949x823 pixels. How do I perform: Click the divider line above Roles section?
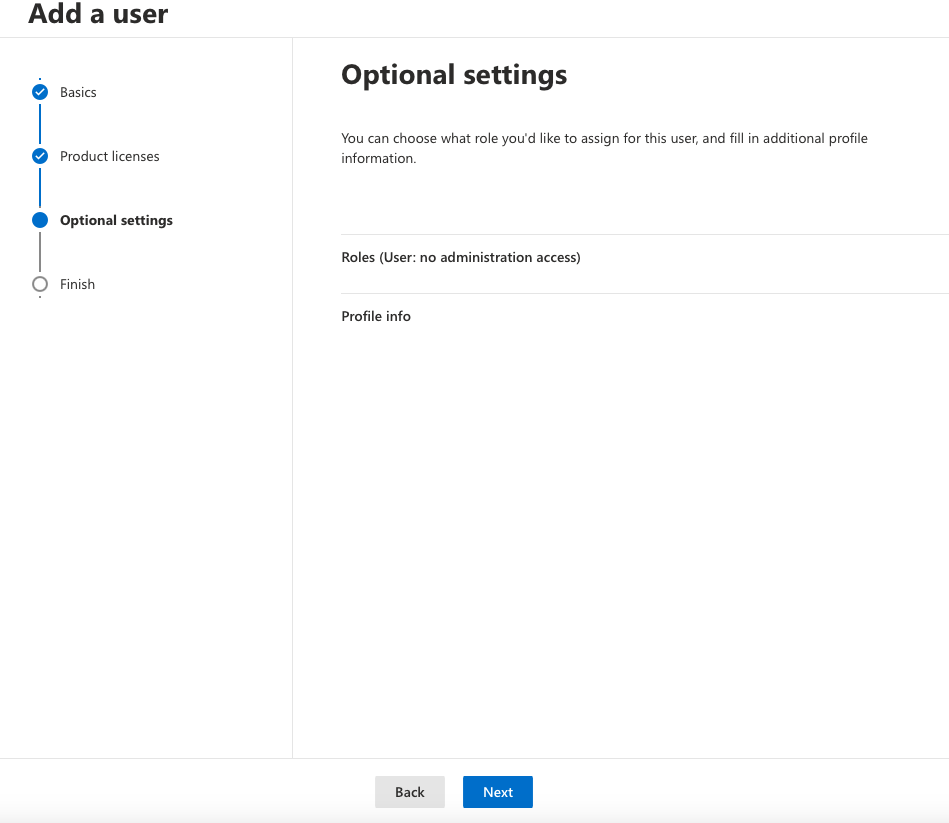[x=645, y=234]
